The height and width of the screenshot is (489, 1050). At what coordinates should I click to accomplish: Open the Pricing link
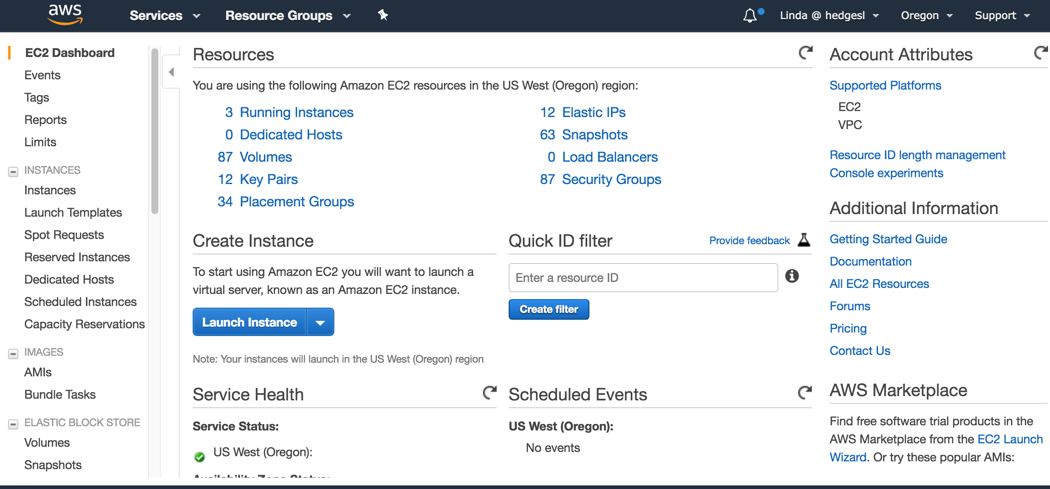[848, 328]
